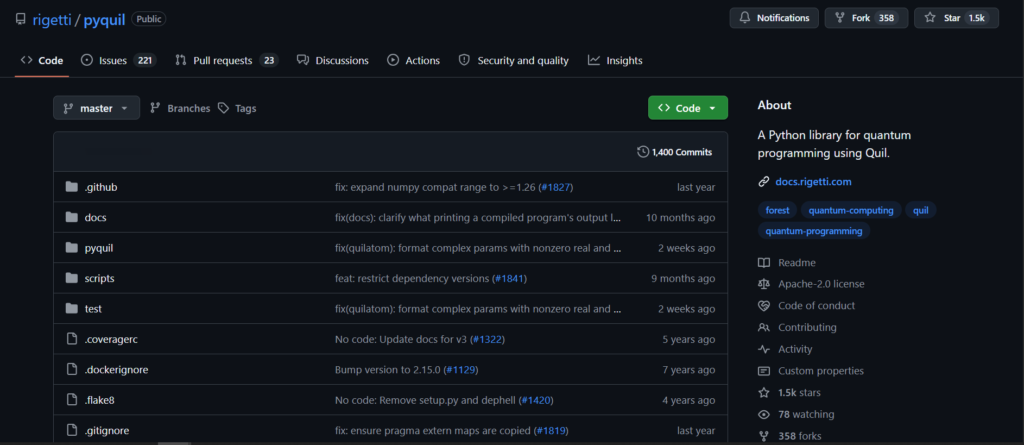Click the scripts folder icon
Viewport: 1024px width, 445px height.
[72, 278]
